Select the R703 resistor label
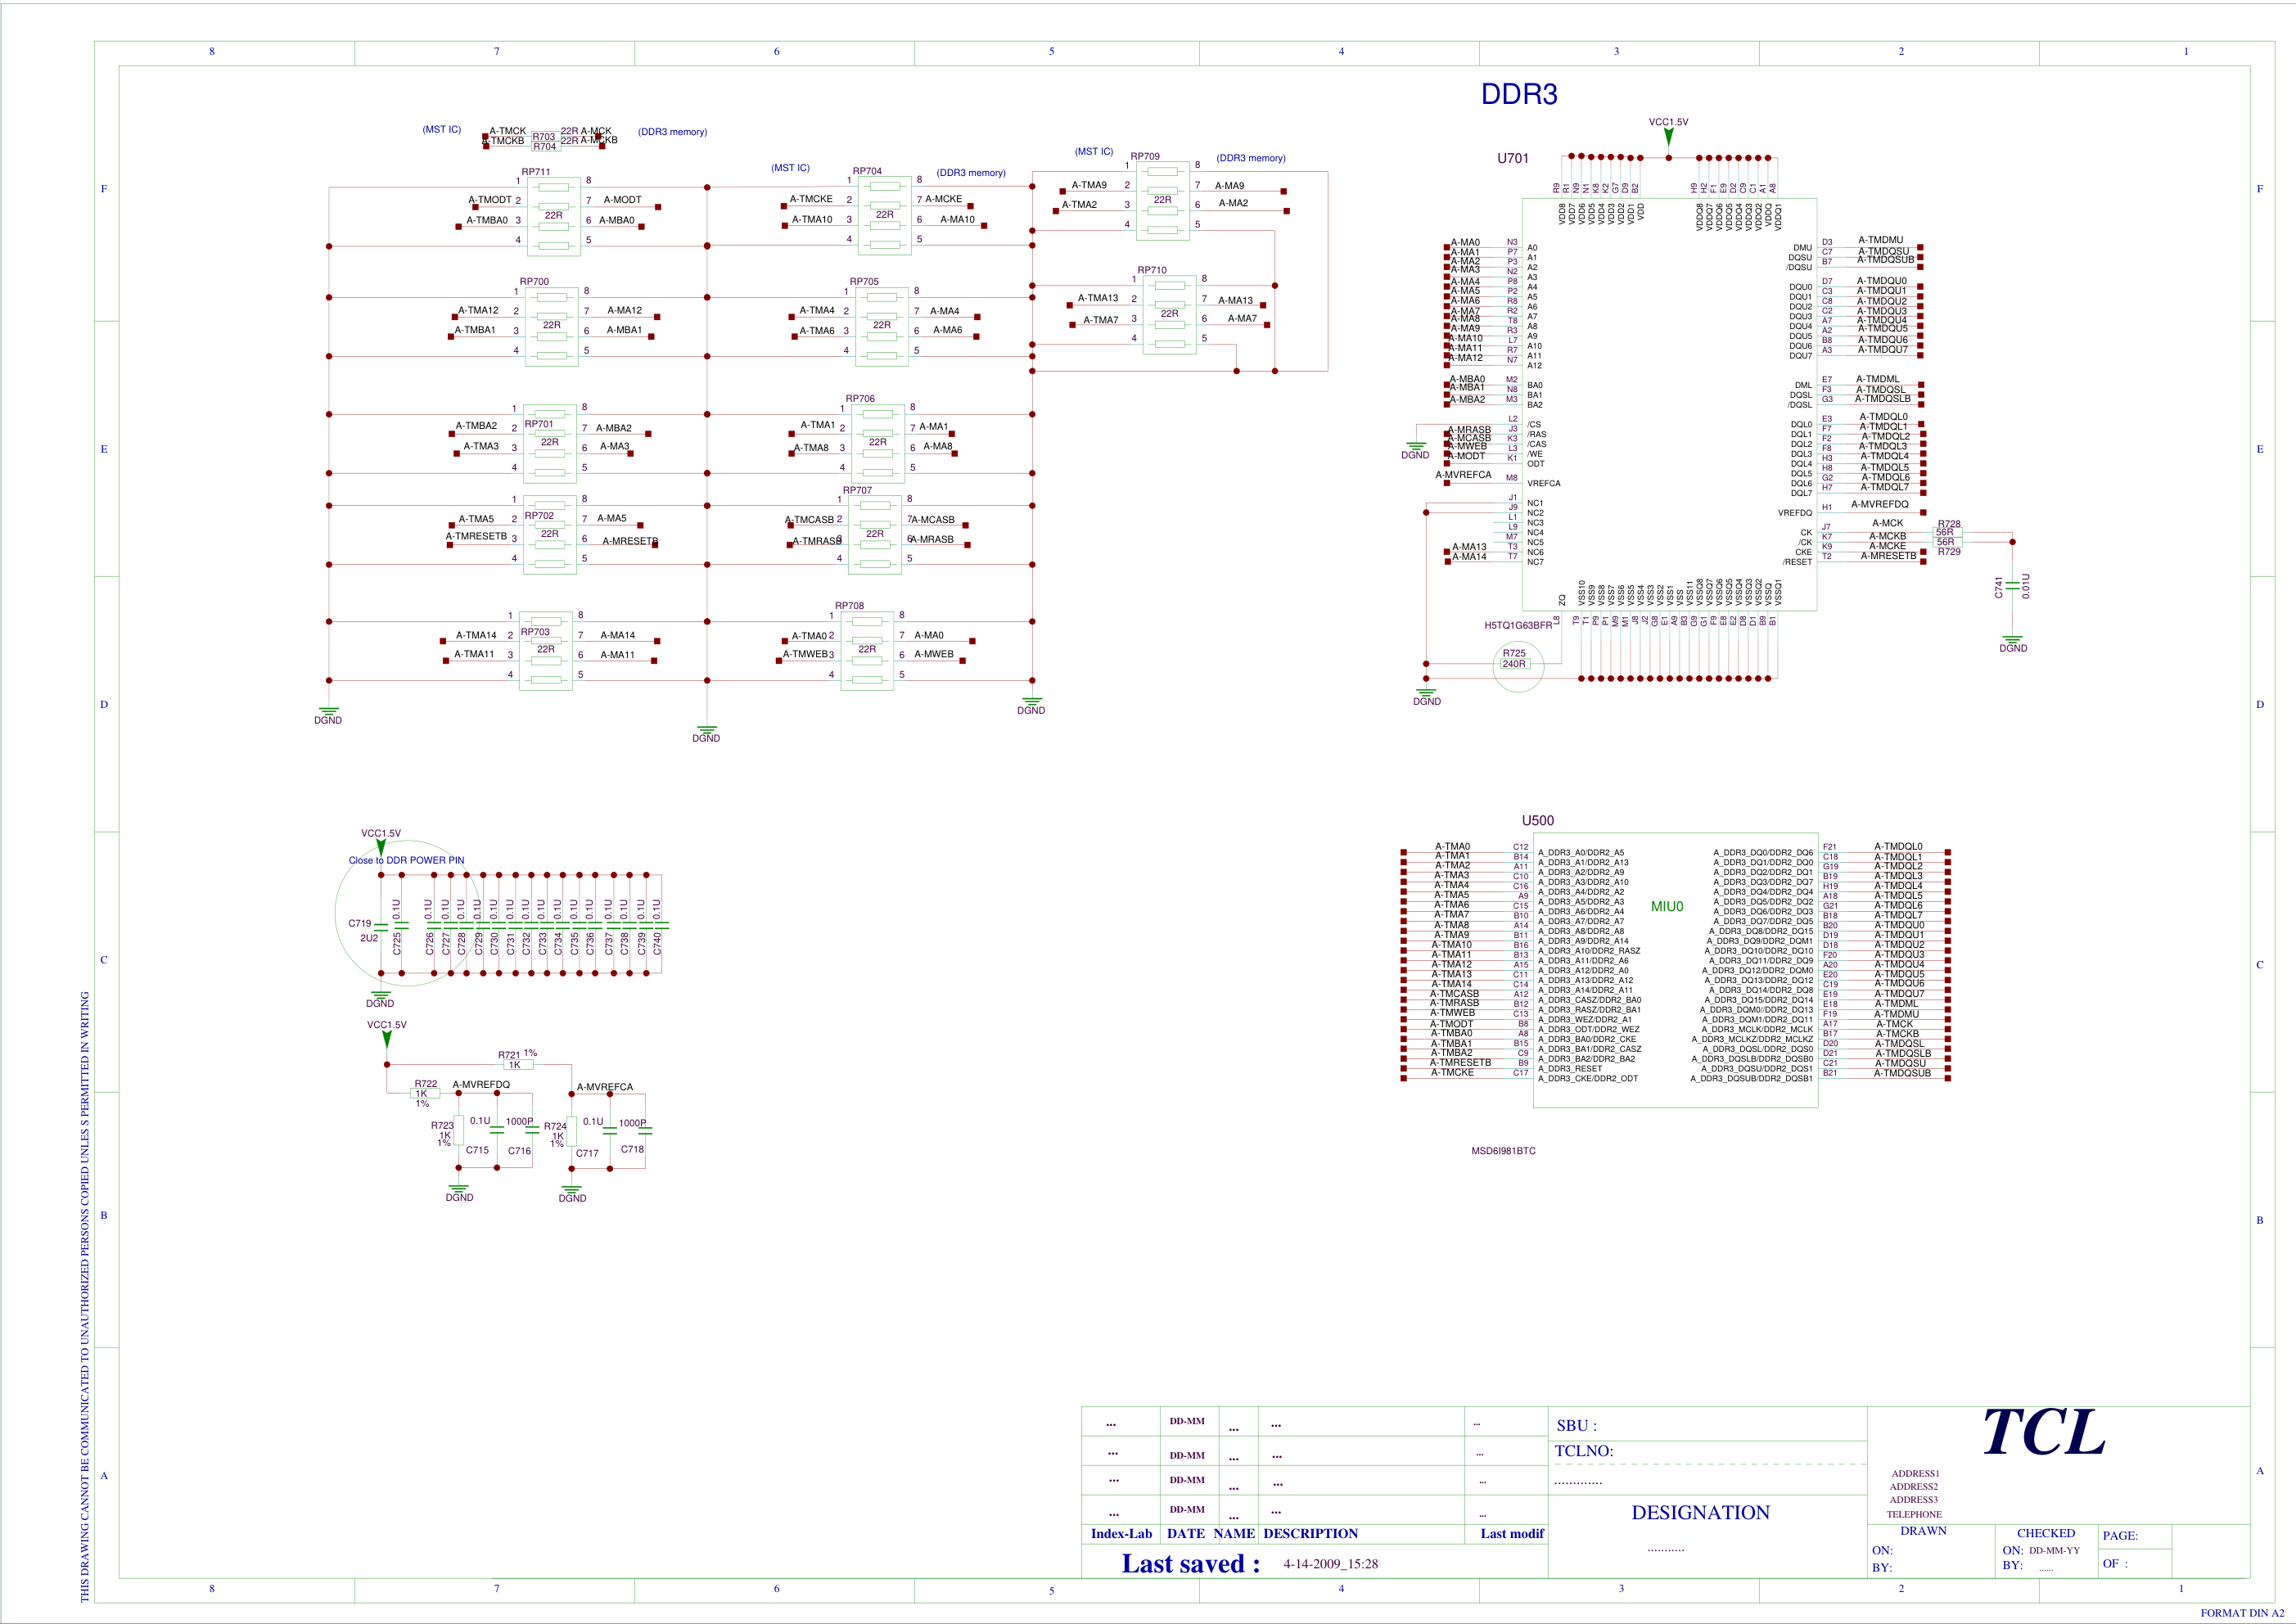The image size is (2296, 1624). (x=544, y=137)
